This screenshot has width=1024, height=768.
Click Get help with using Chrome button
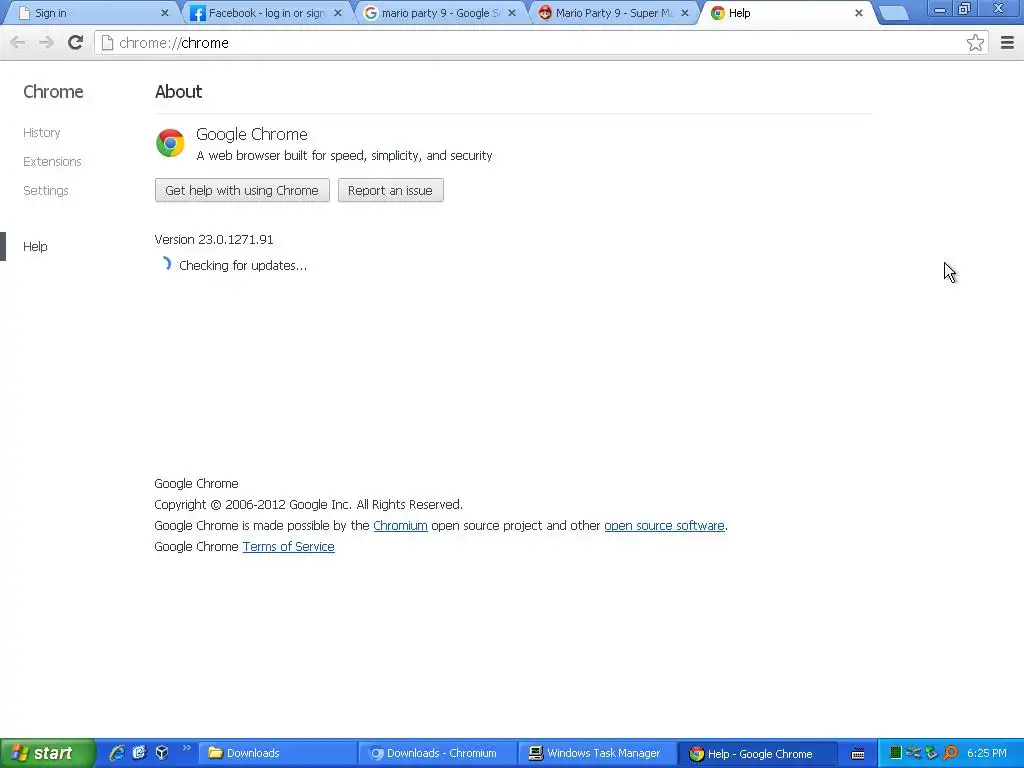242,191
